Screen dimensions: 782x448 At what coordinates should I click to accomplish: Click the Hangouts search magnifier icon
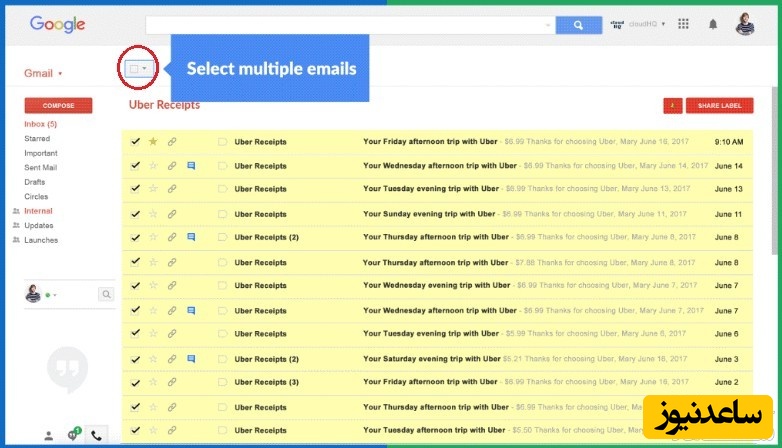[x=106, y=294]
